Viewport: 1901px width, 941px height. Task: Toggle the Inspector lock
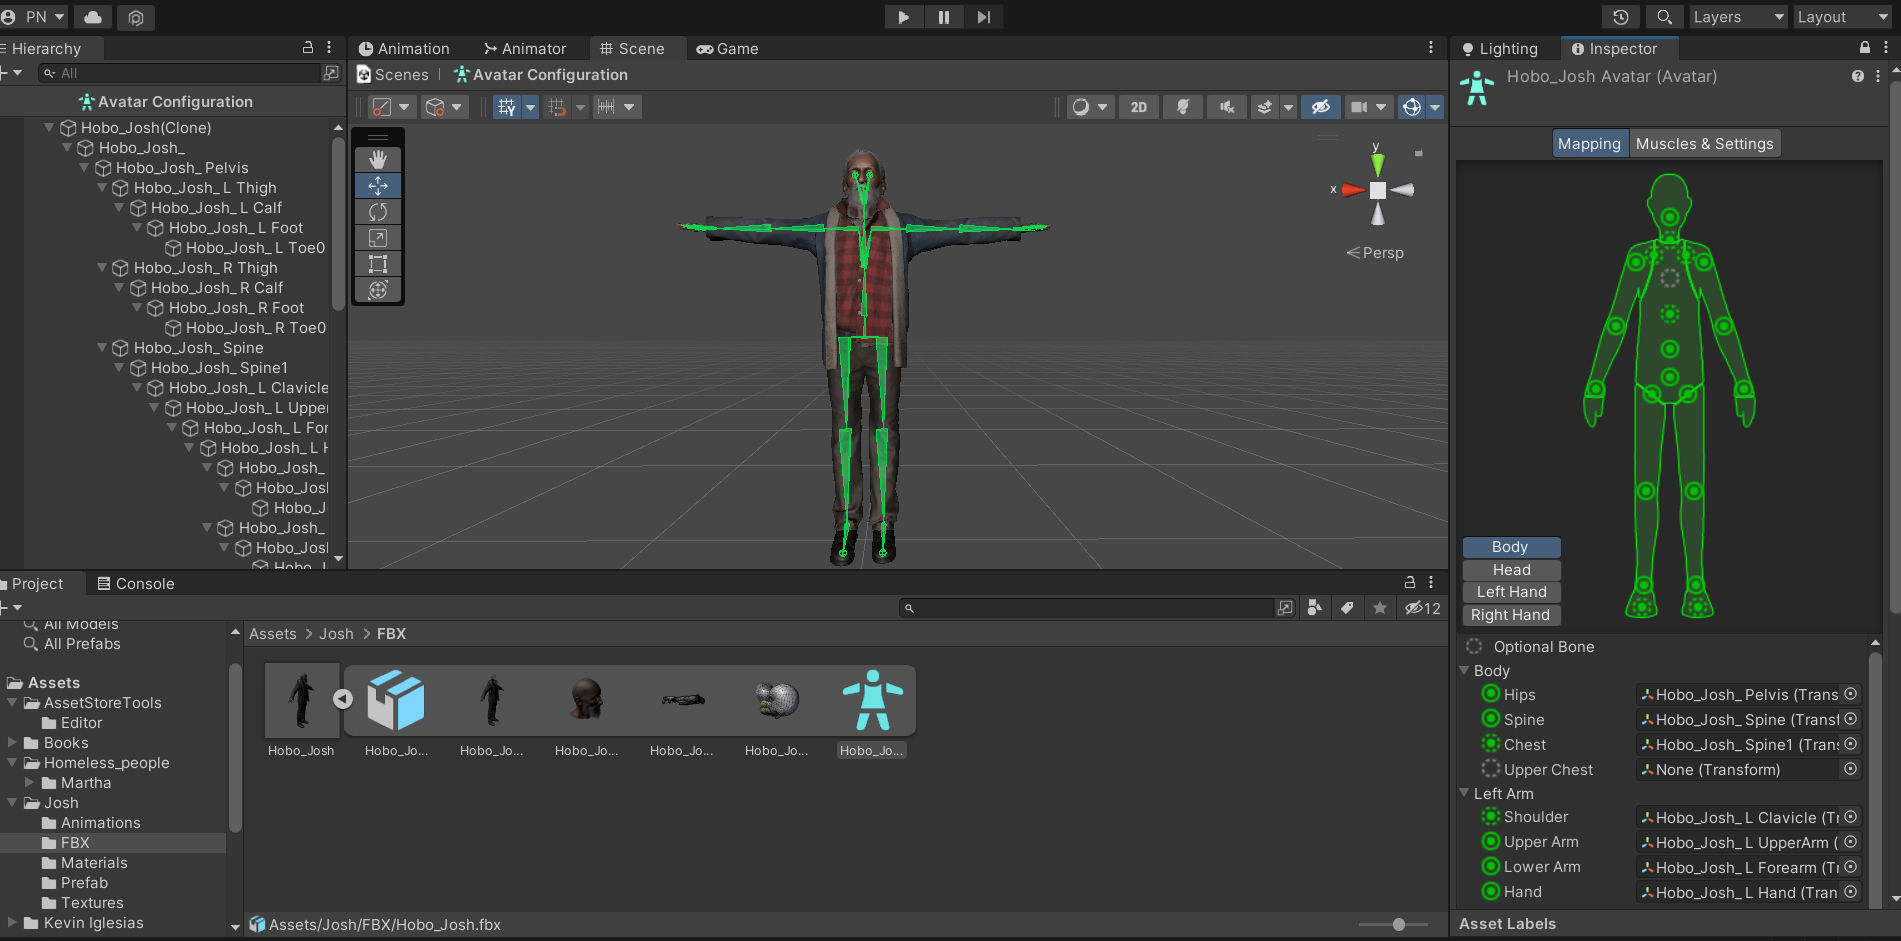pos(1865,48)
